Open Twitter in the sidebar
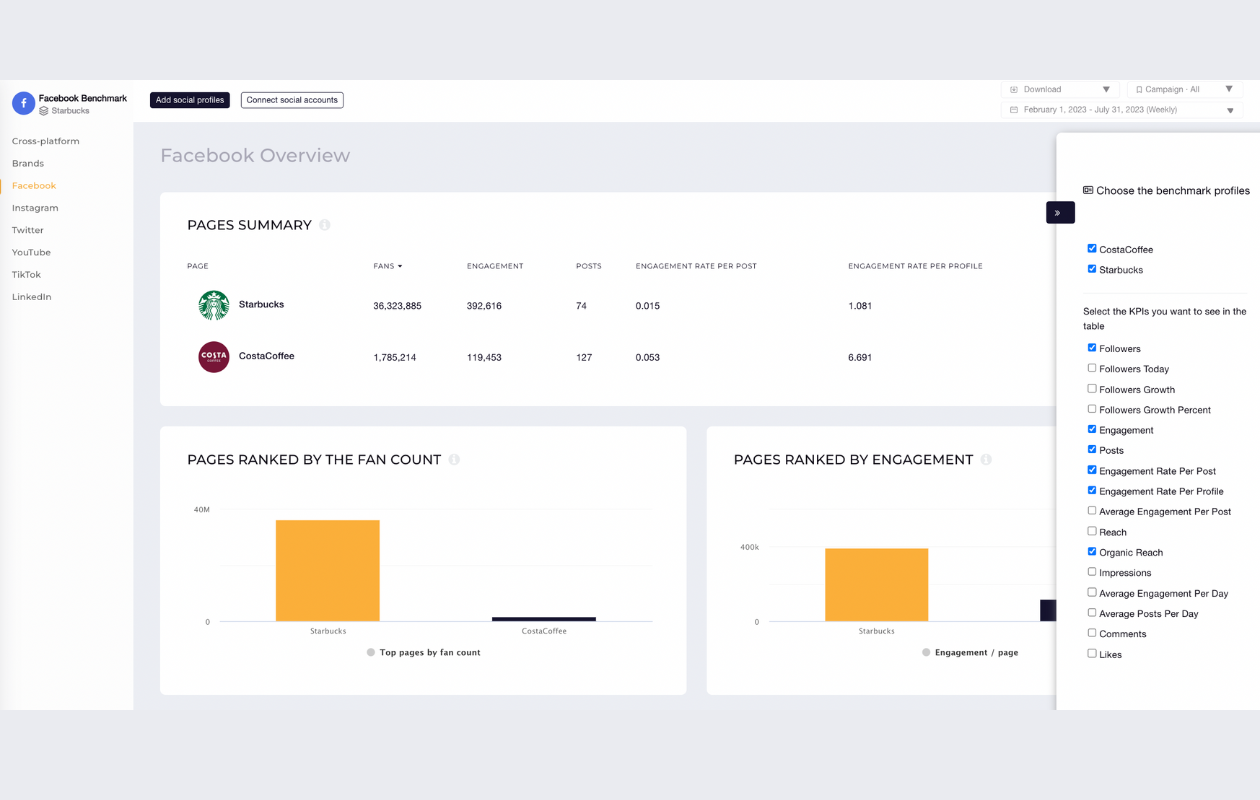The height and width of the screenshot is (800, 1260). coord(28,230)
